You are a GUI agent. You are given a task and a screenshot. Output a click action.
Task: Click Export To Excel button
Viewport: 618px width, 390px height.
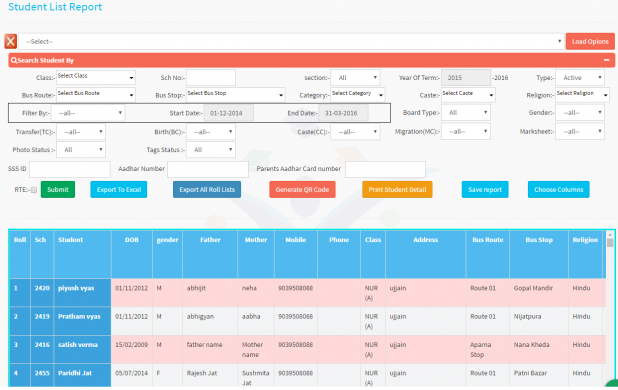click(x=119, y=189)
